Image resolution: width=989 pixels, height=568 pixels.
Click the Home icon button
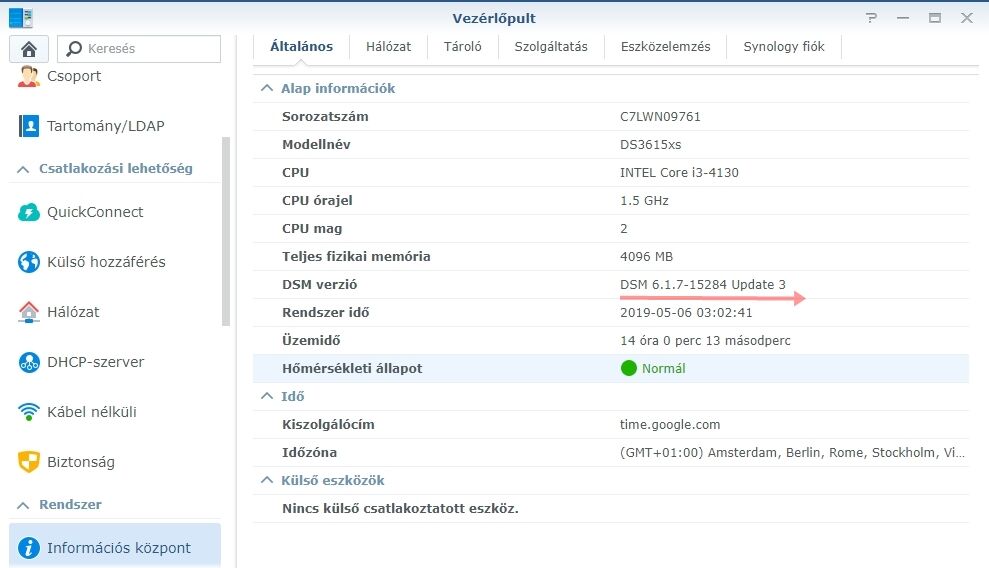(x=29, y=49)
